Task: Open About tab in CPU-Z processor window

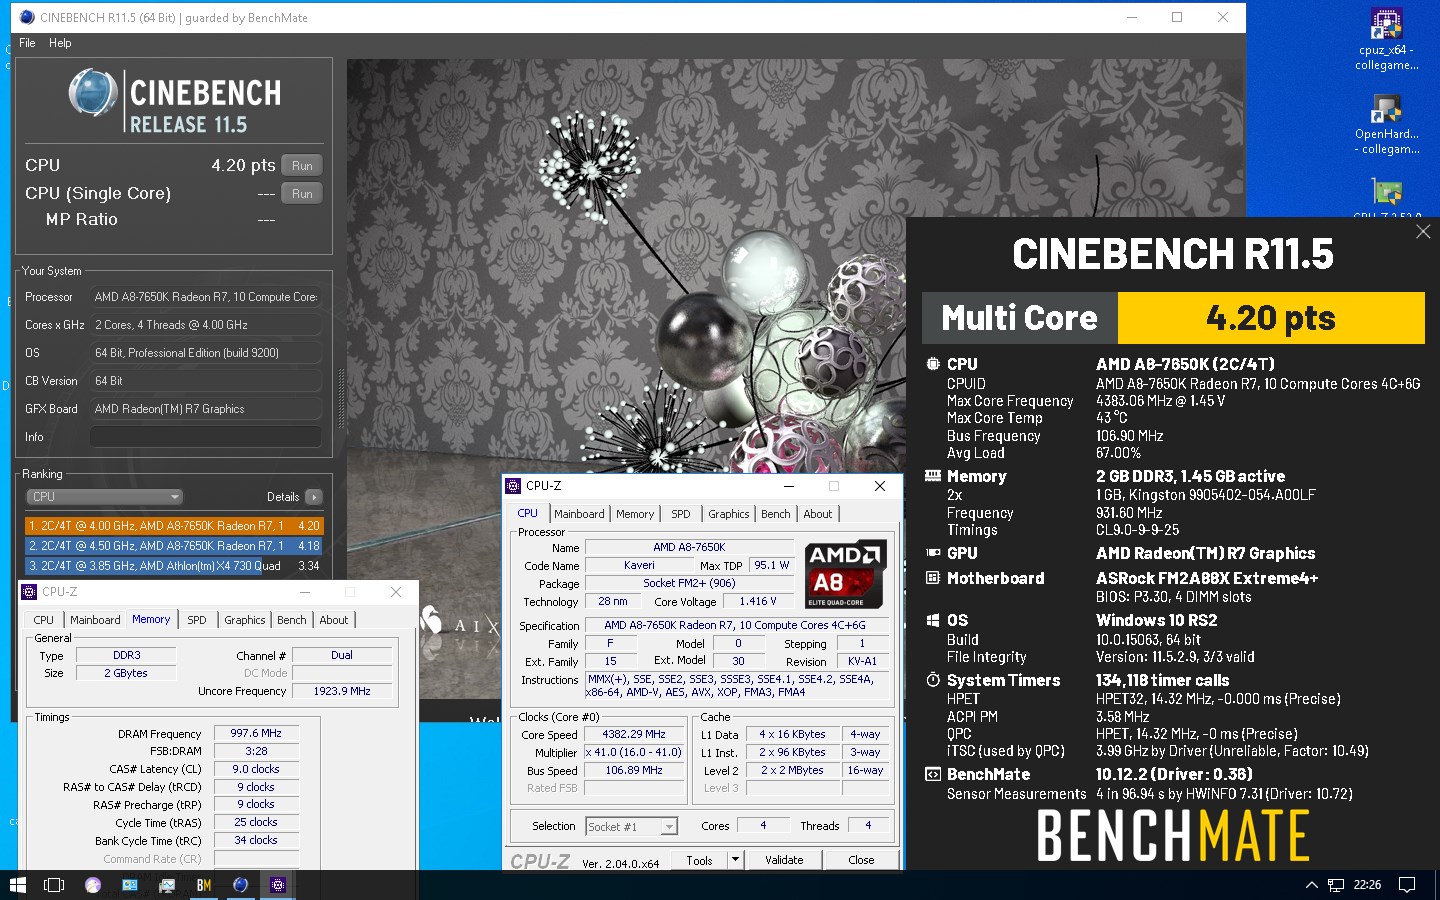Action: pyautogui.click(x=818, y=514)
